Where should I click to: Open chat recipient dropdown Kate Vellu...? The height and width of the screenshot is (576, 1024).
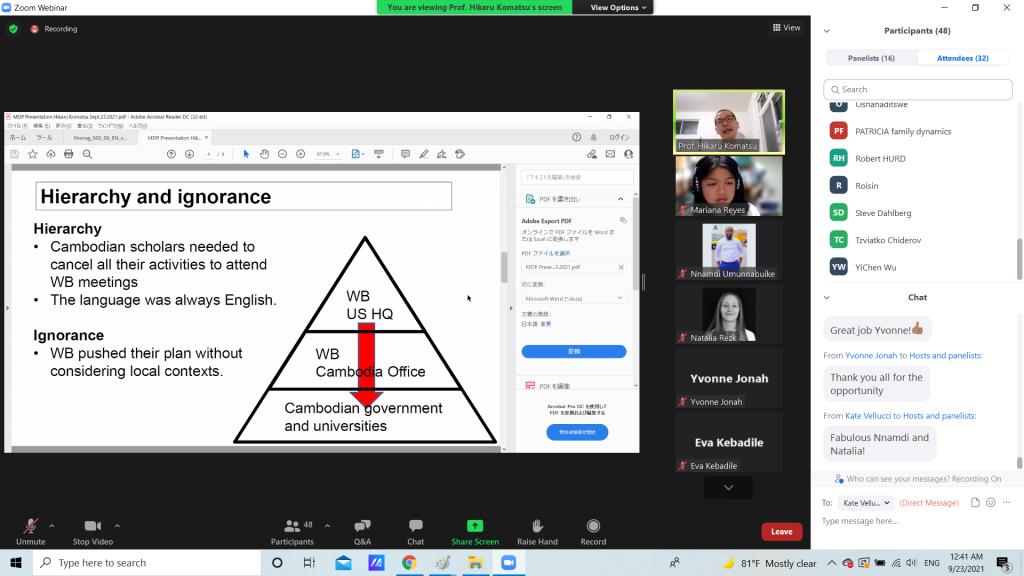click(866, 503)
